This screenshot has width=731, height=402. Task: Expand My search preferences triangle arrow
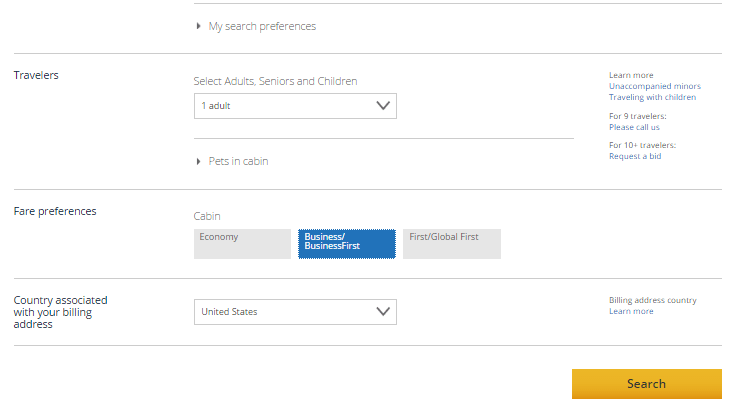[x=199, y=26]
